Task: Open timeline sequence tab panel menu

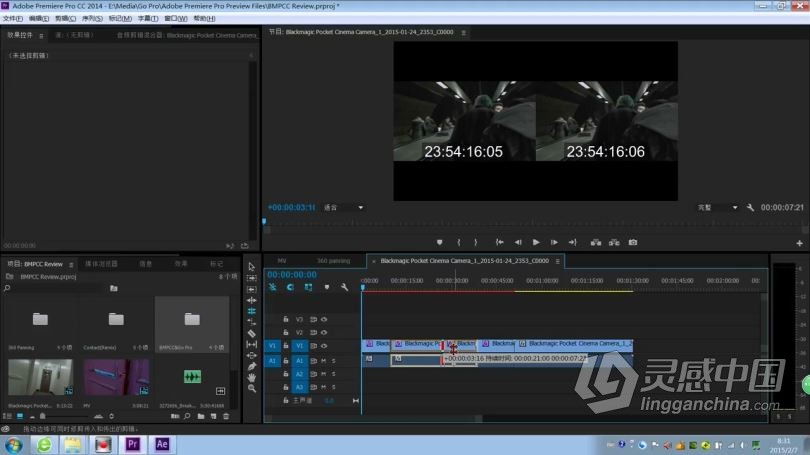Action: point(557,261)
